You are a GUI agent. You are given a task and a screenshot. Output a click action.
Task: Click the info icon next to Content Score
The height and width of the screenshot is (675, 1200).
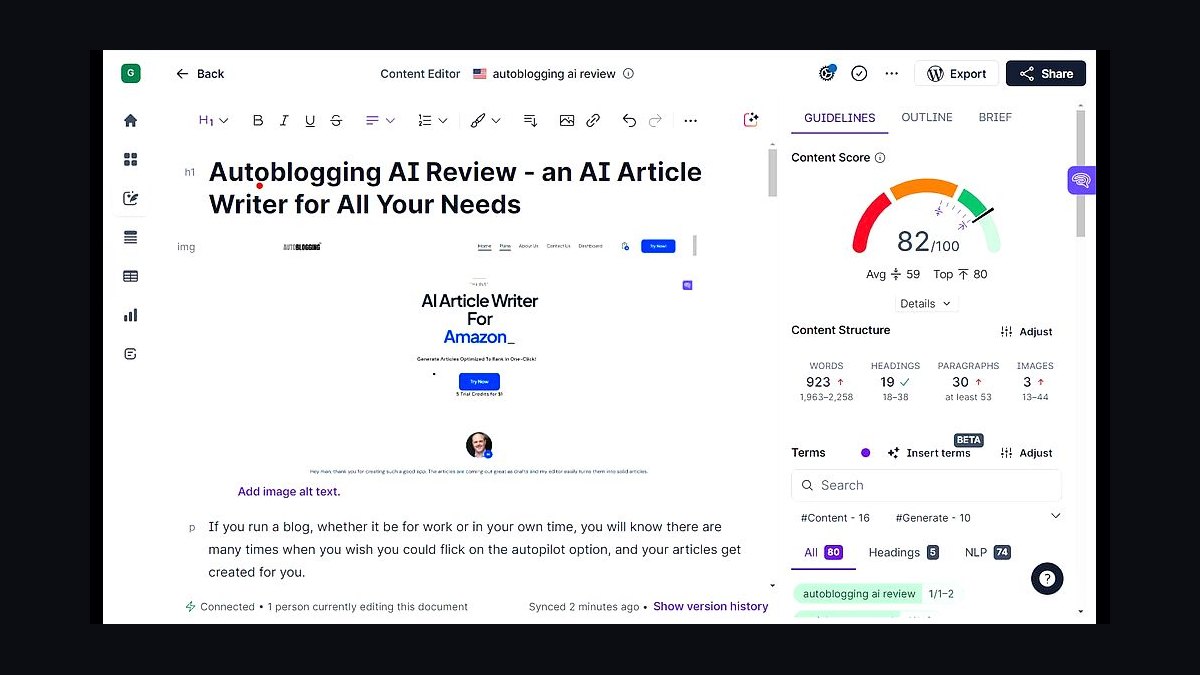[880, 158]
